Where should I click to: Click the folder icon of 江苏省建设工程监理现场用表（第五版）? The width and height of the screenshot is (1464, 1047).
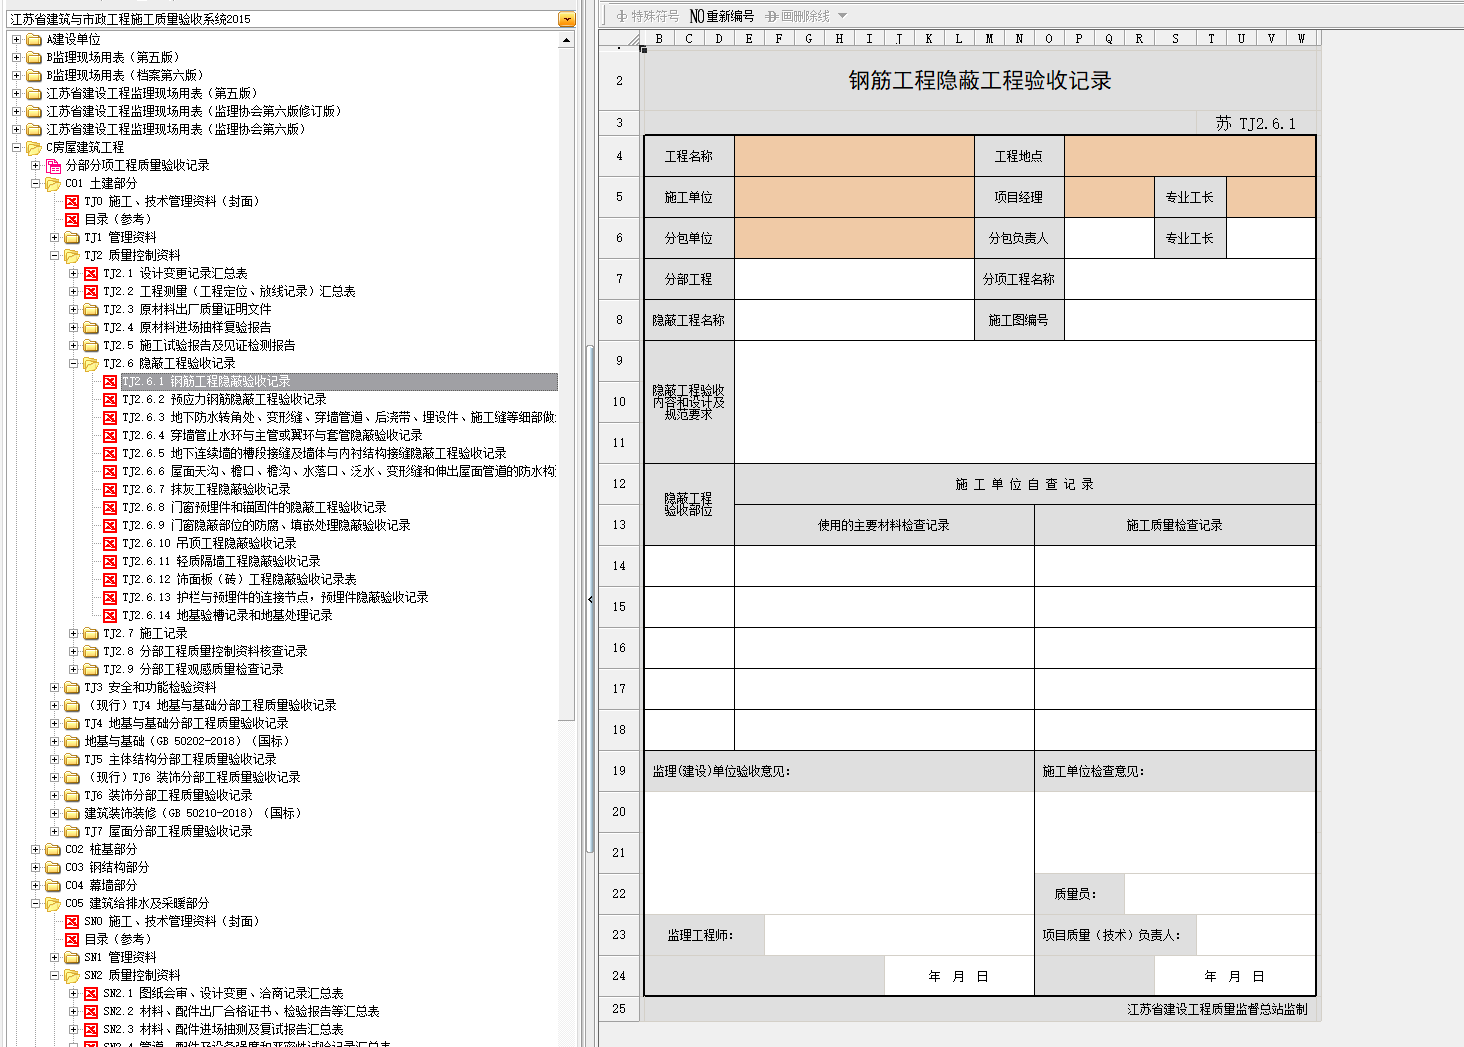pyautogui.click(x=34, y=94)
